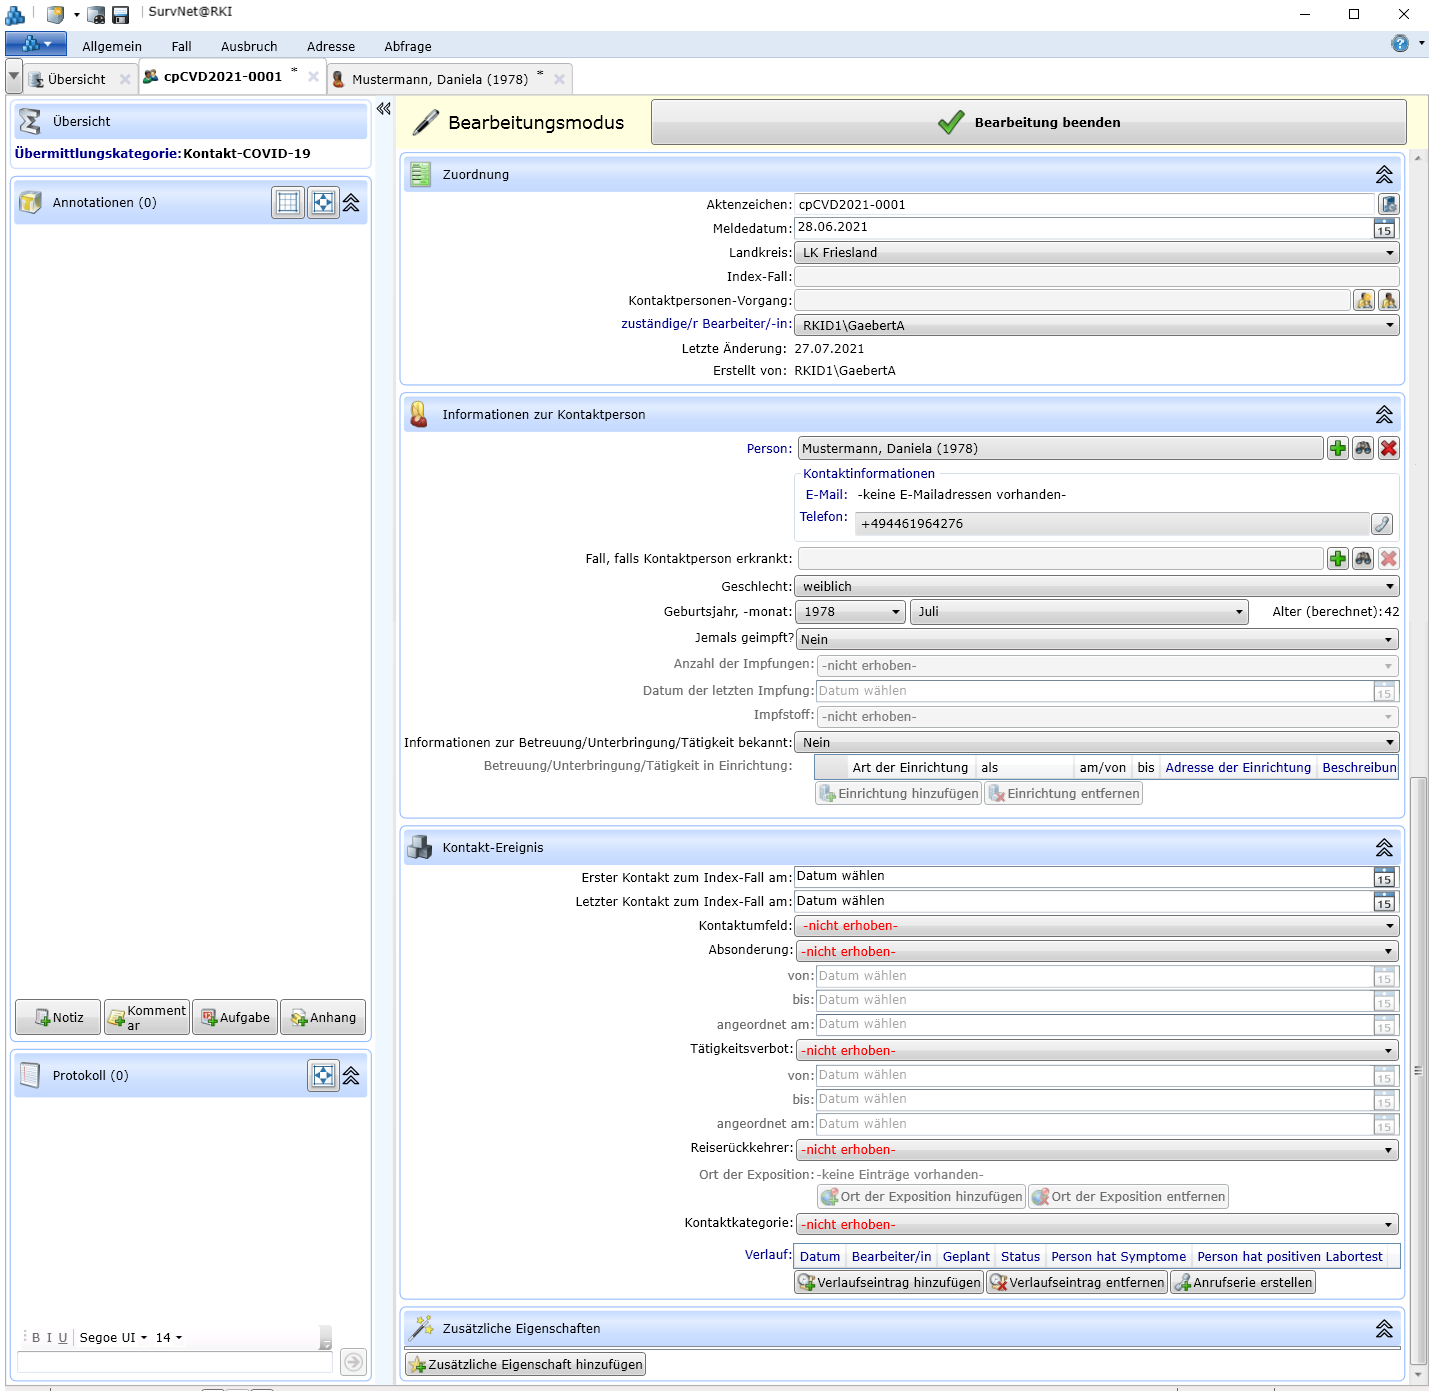The height and width of the screenshot is (1391, 1436).
Task: Open help question mark icon
Action: (1400, 44)
